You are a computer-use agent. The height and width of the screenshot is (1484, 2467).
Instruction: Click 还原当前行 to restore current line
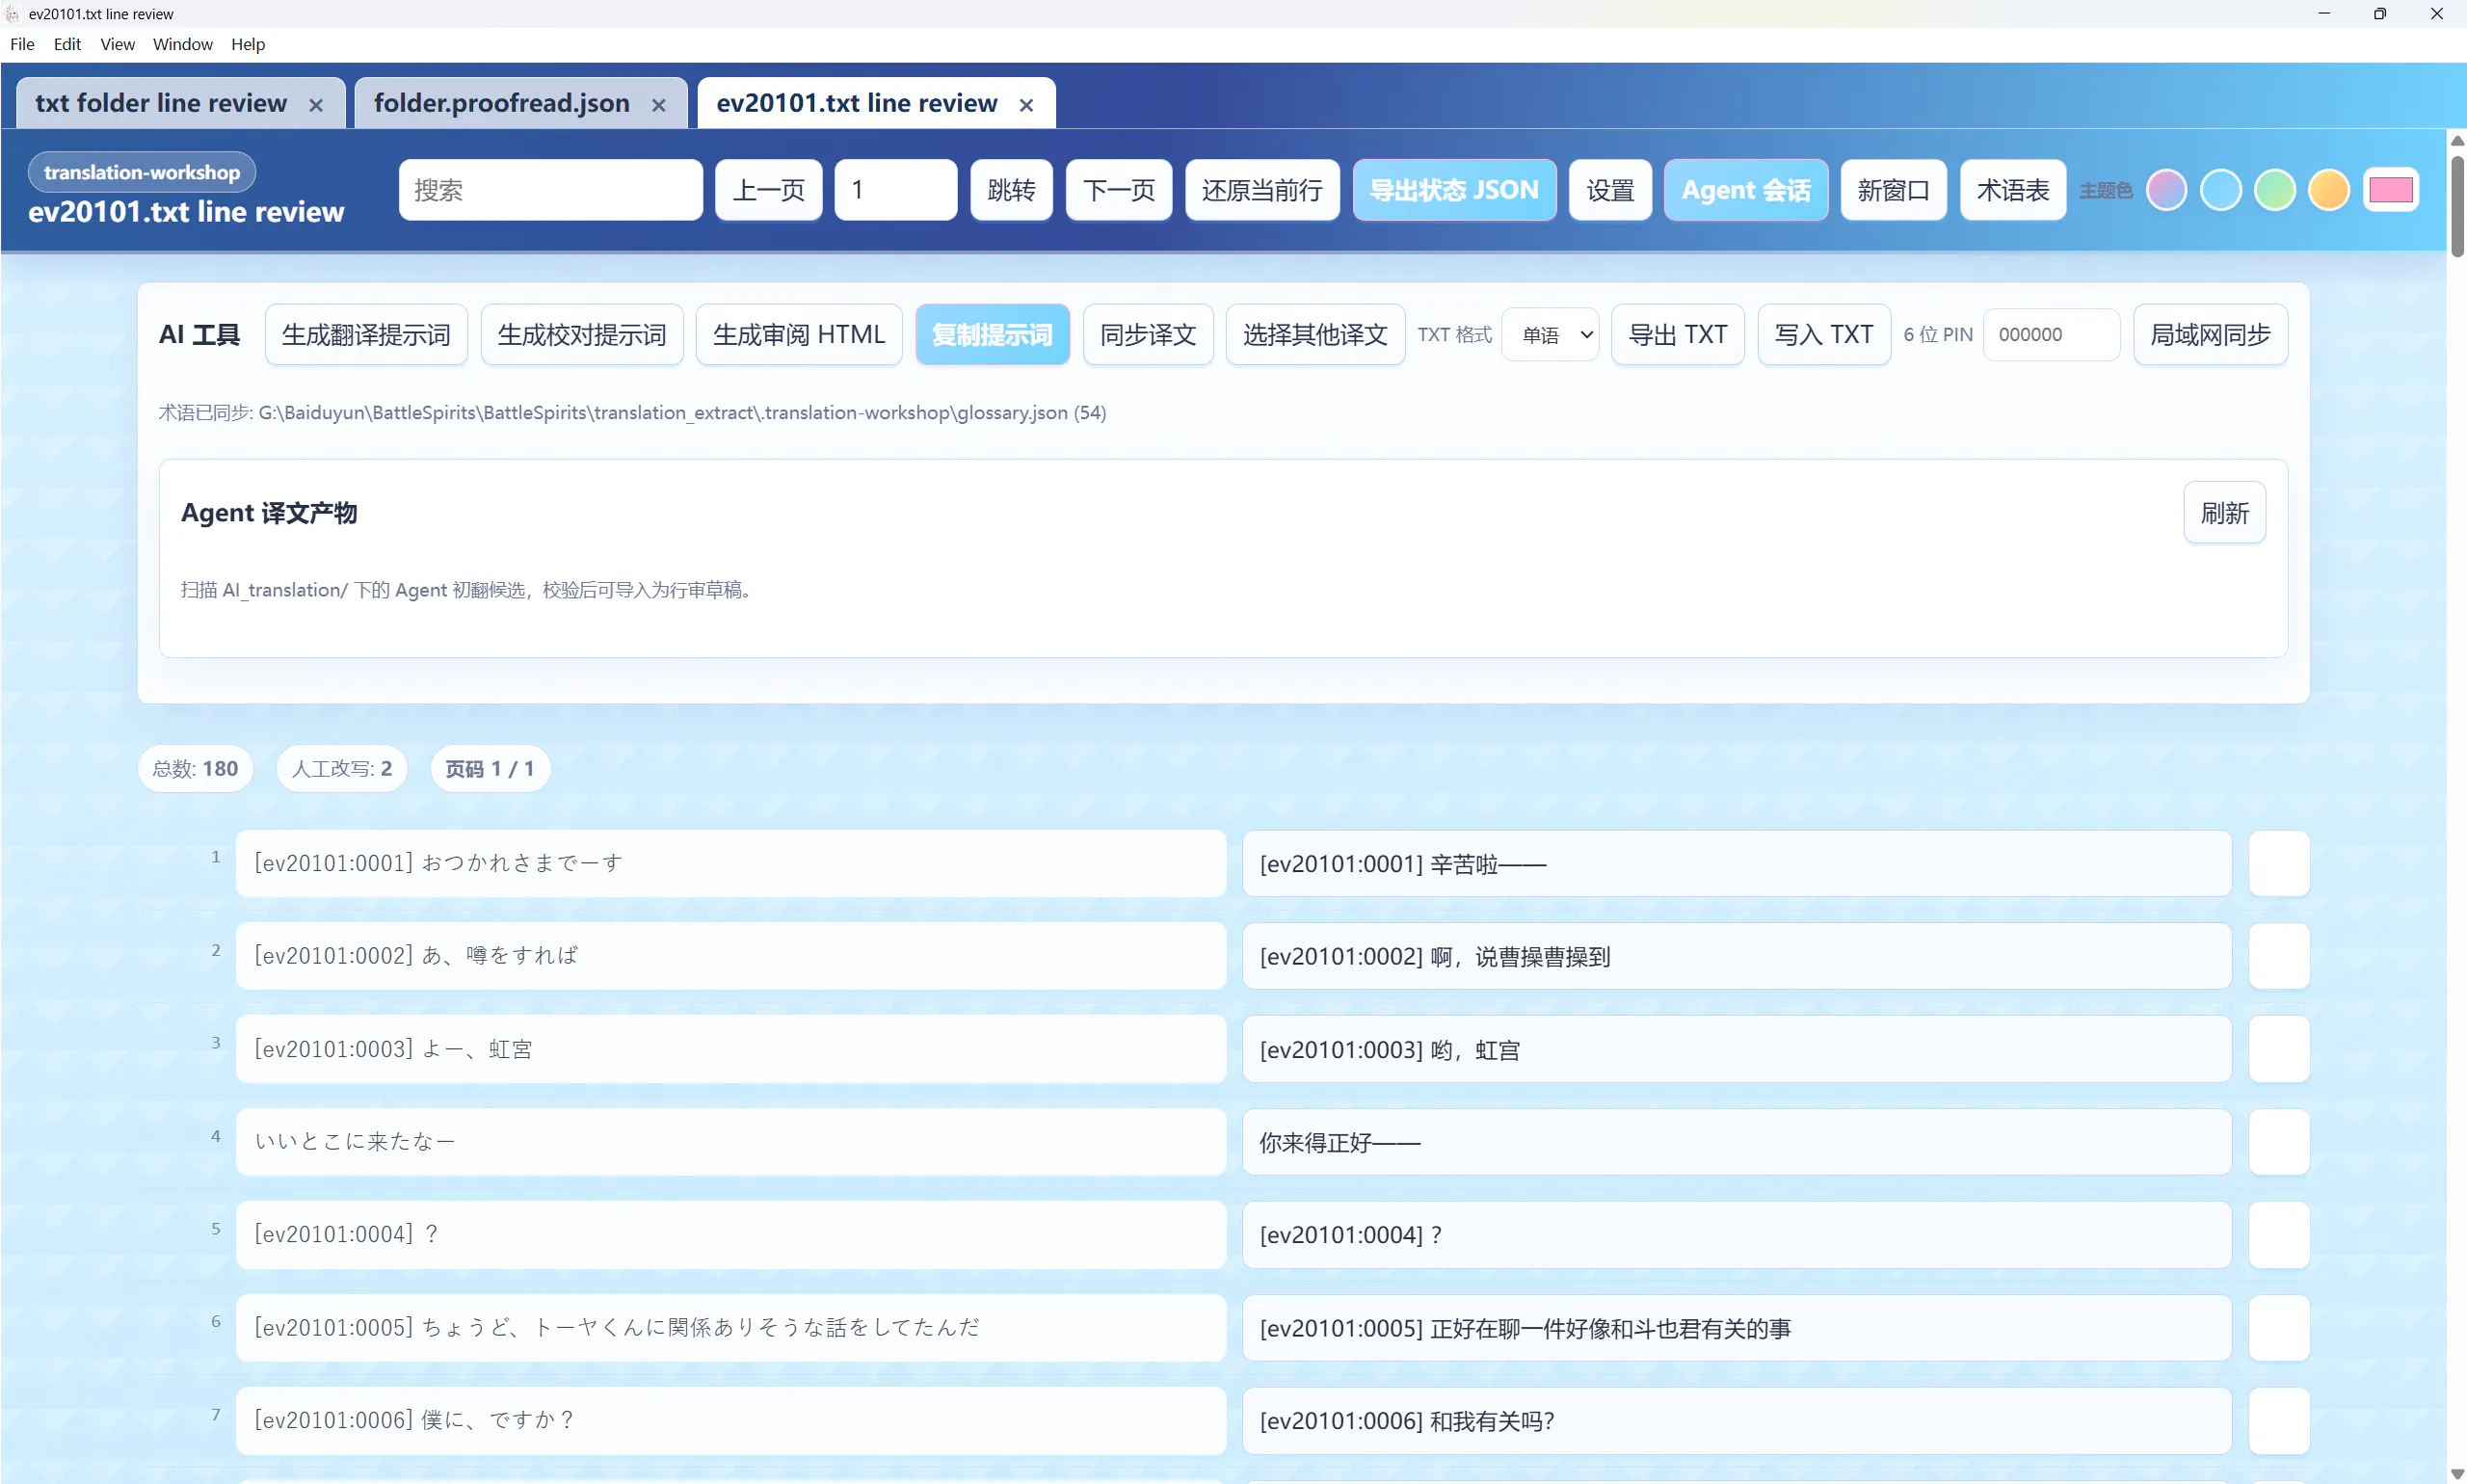1262,190
